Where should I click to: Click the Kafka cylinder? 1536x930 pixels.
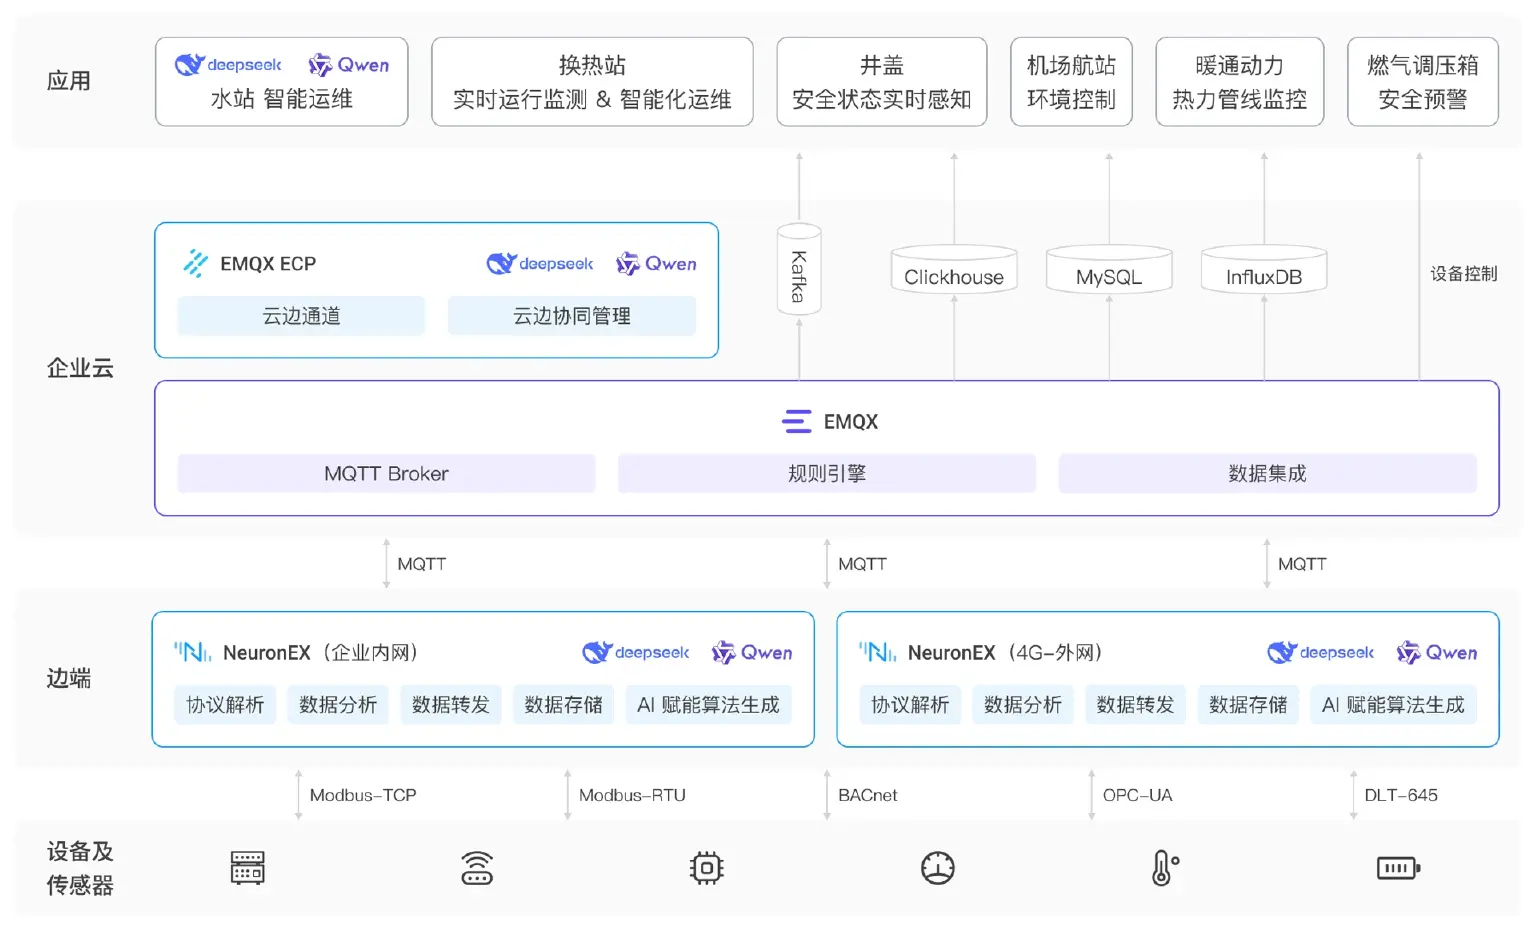point(799,270)
